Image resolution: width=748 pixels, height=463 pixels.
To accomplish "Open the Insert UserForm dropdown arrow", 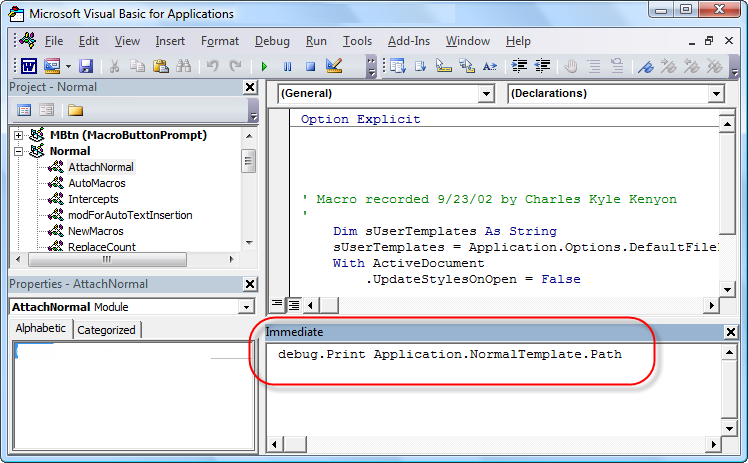I will 68,66.
